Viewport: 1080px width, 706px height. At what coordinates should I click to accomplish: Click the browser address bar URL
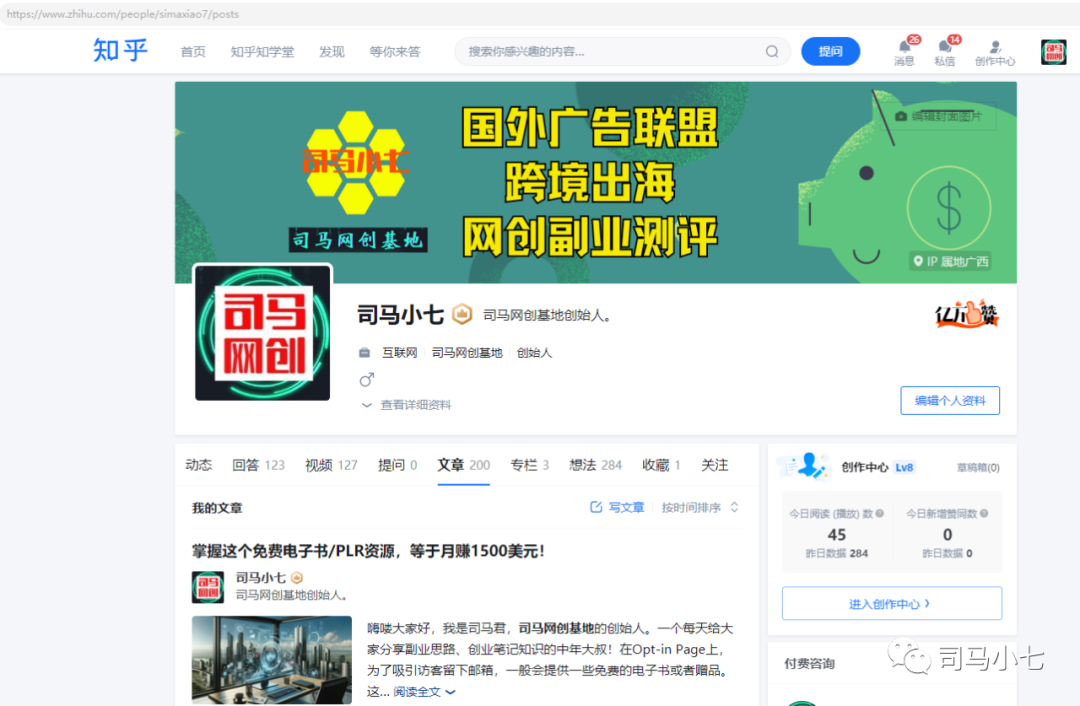123,14
